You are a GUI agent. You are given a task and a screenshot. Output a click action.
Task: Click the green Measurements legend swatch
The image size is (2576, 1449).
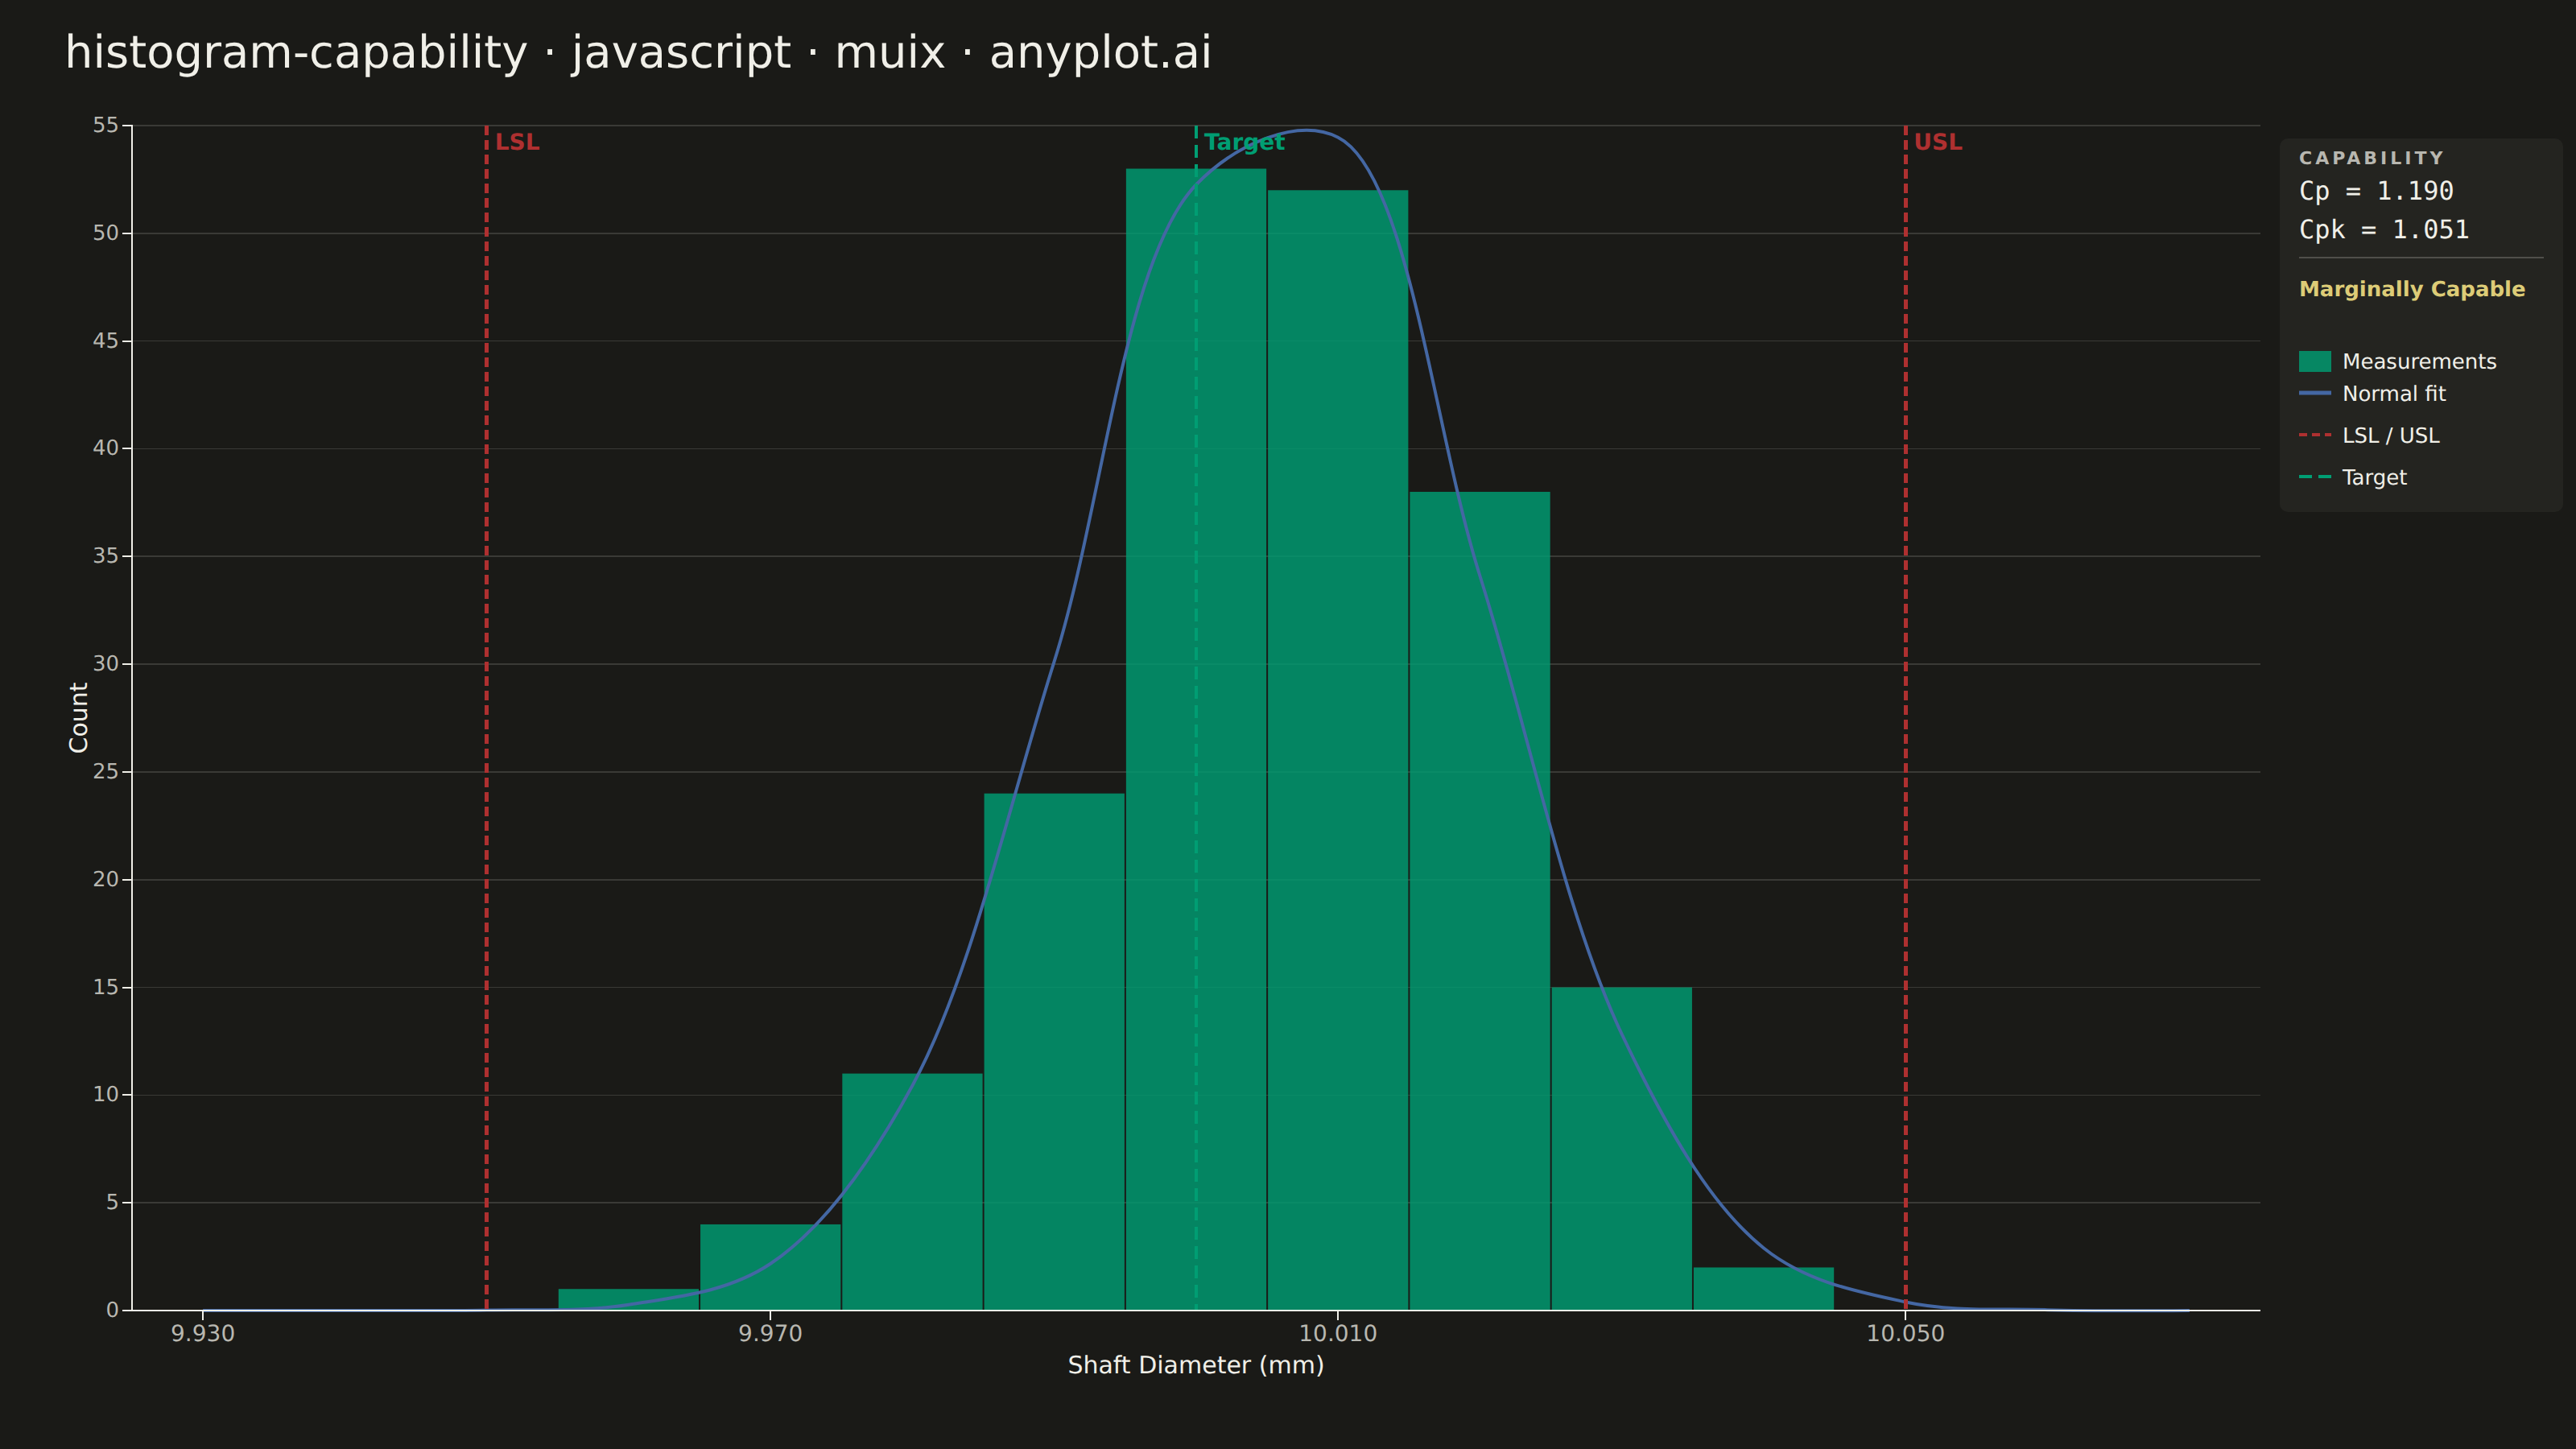(x=2314, y=361)
